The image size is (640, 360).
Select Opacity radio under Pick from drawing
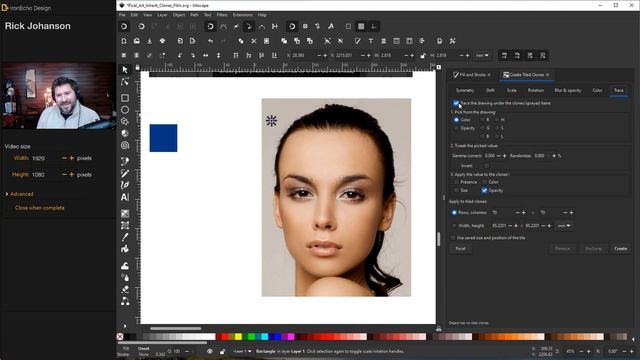point(456,128)
